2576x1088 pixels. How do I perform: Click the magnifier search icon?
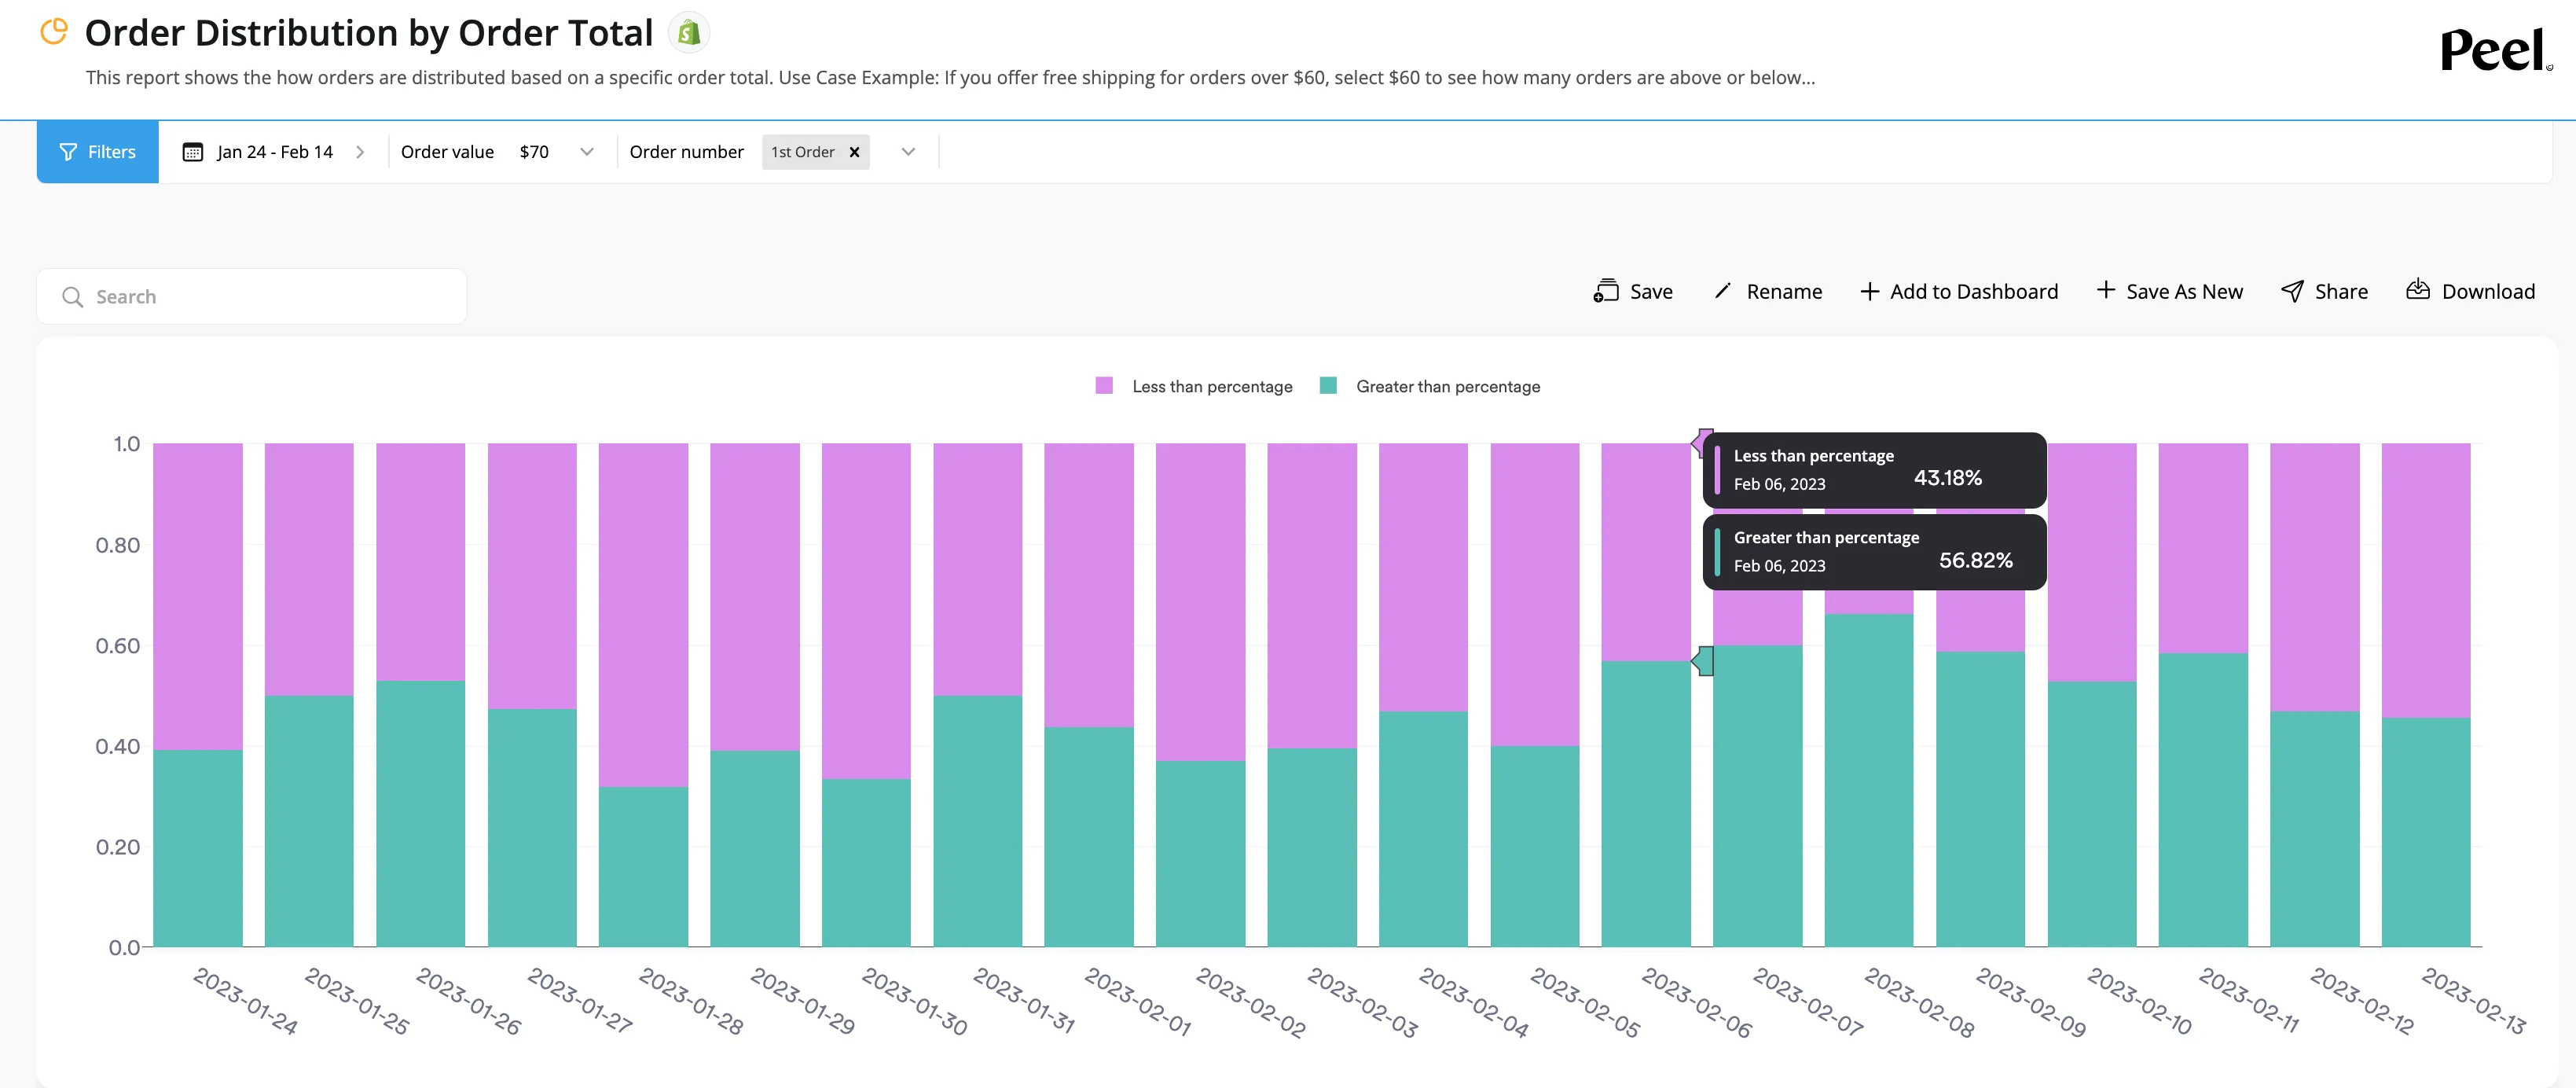point(72,297)
